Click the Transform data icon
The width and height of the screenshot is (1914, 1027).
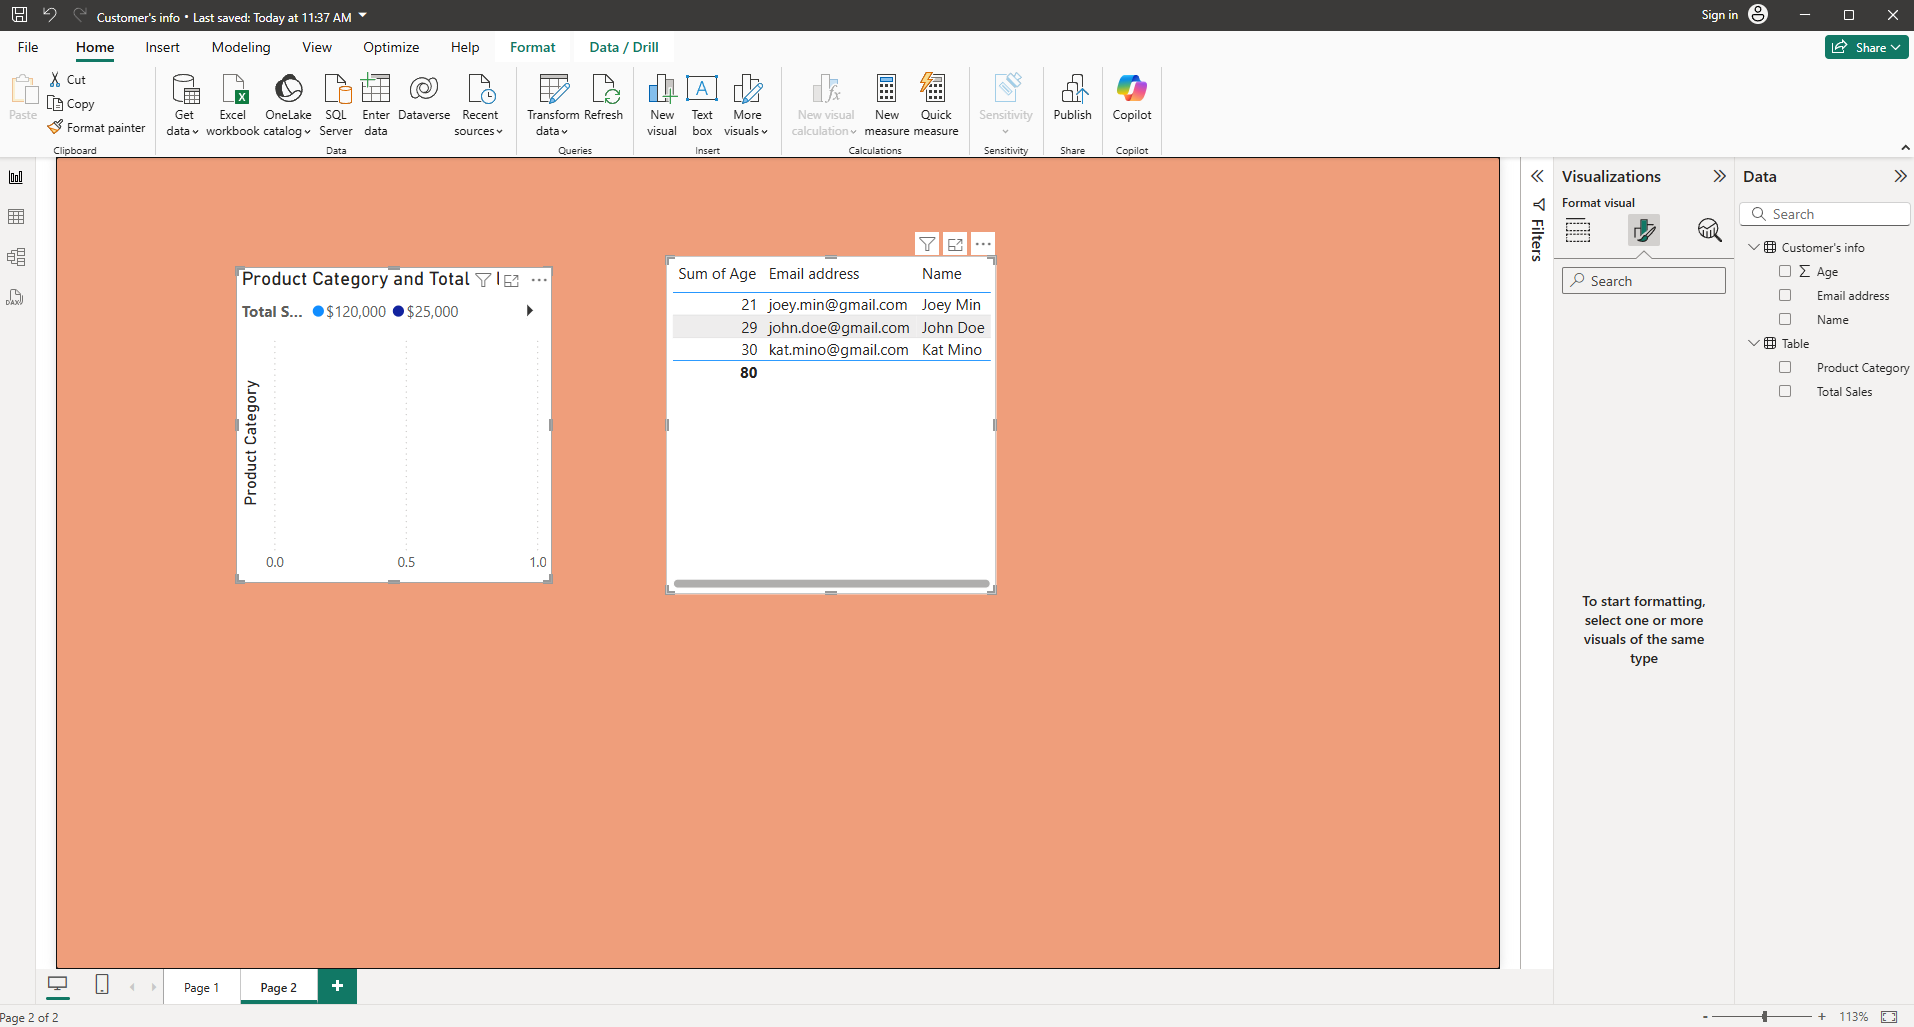coord(553,90)
